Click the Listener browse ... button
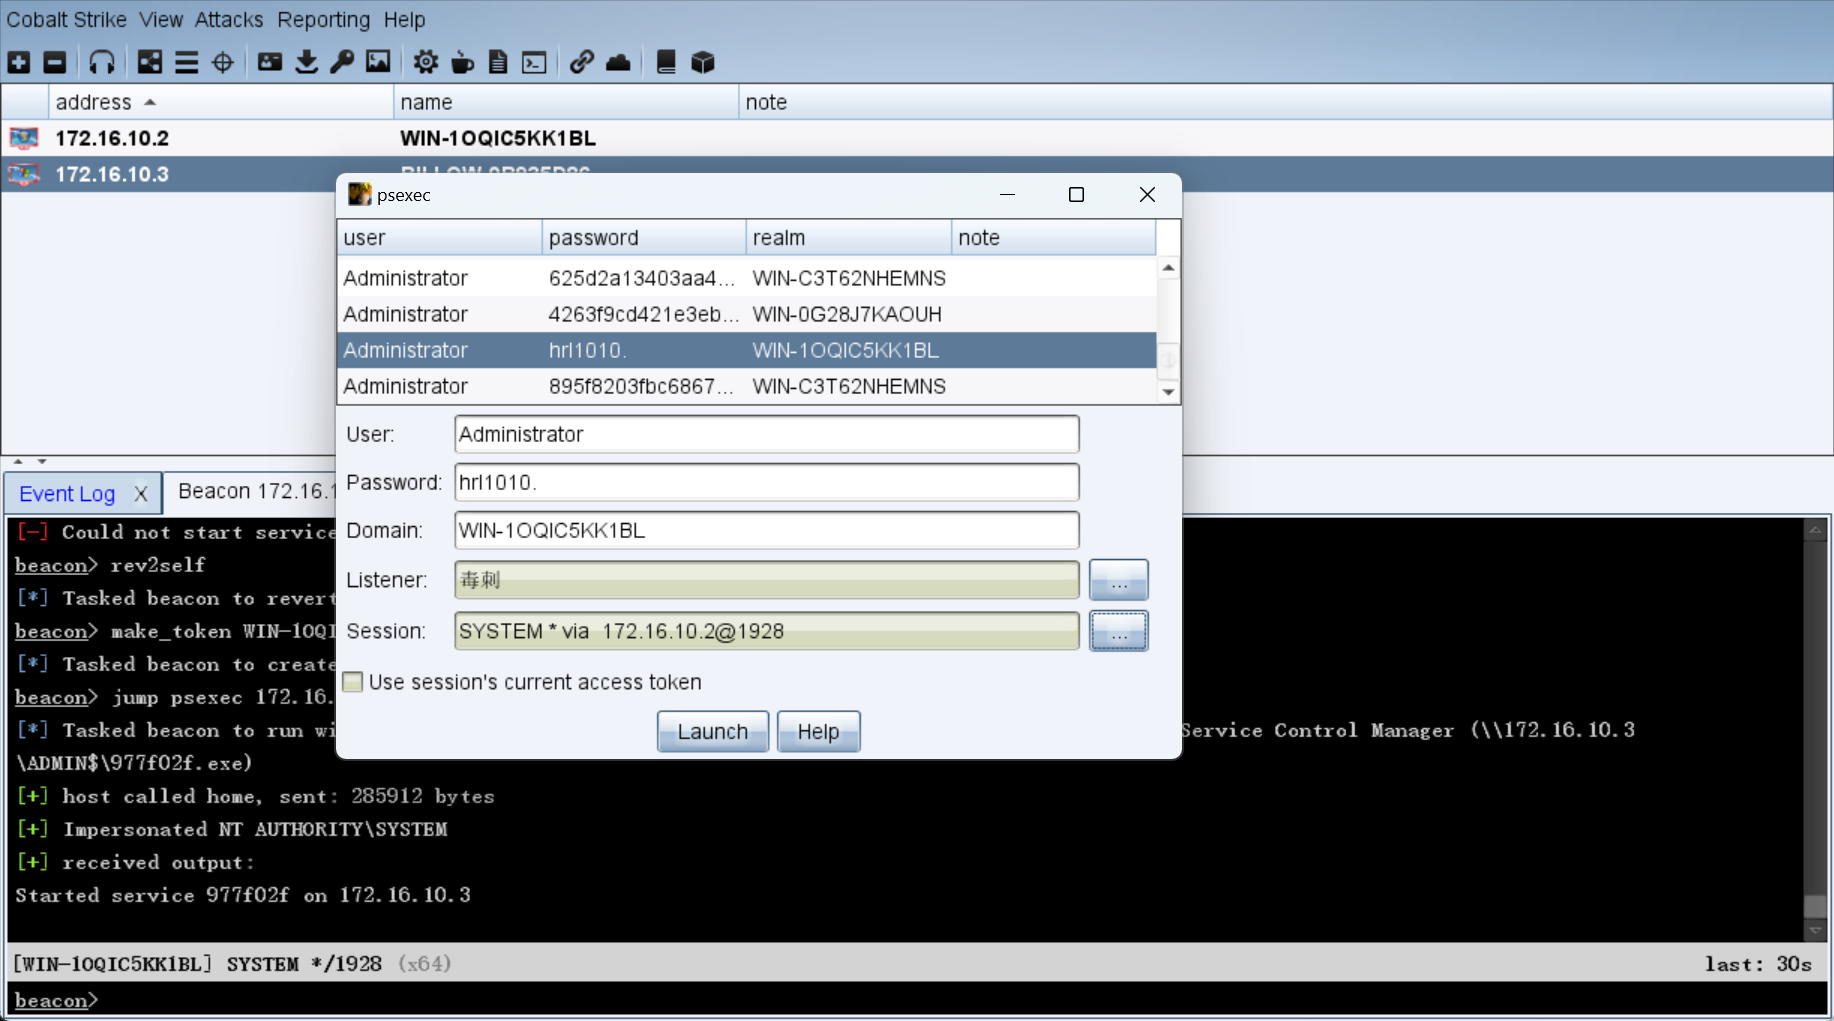 click(x=1118, y=580)
